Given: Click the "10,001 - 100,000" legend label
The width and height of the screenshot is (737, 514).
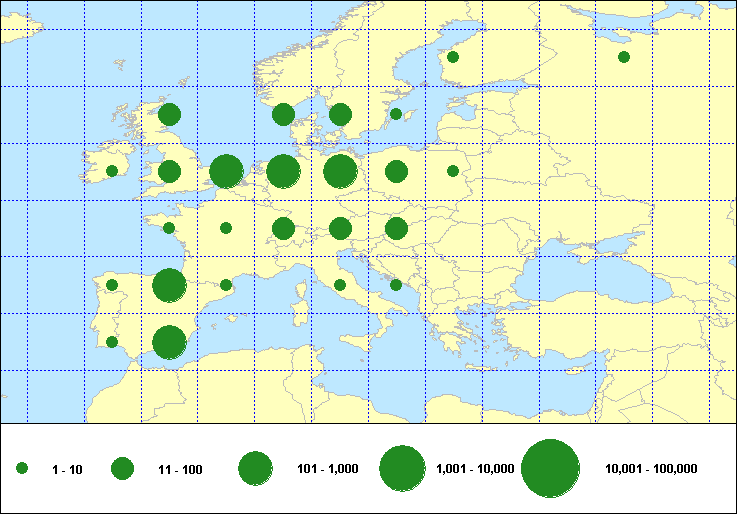Looking at the screenshot, I should pyautogui.click(x=651, y=469).
